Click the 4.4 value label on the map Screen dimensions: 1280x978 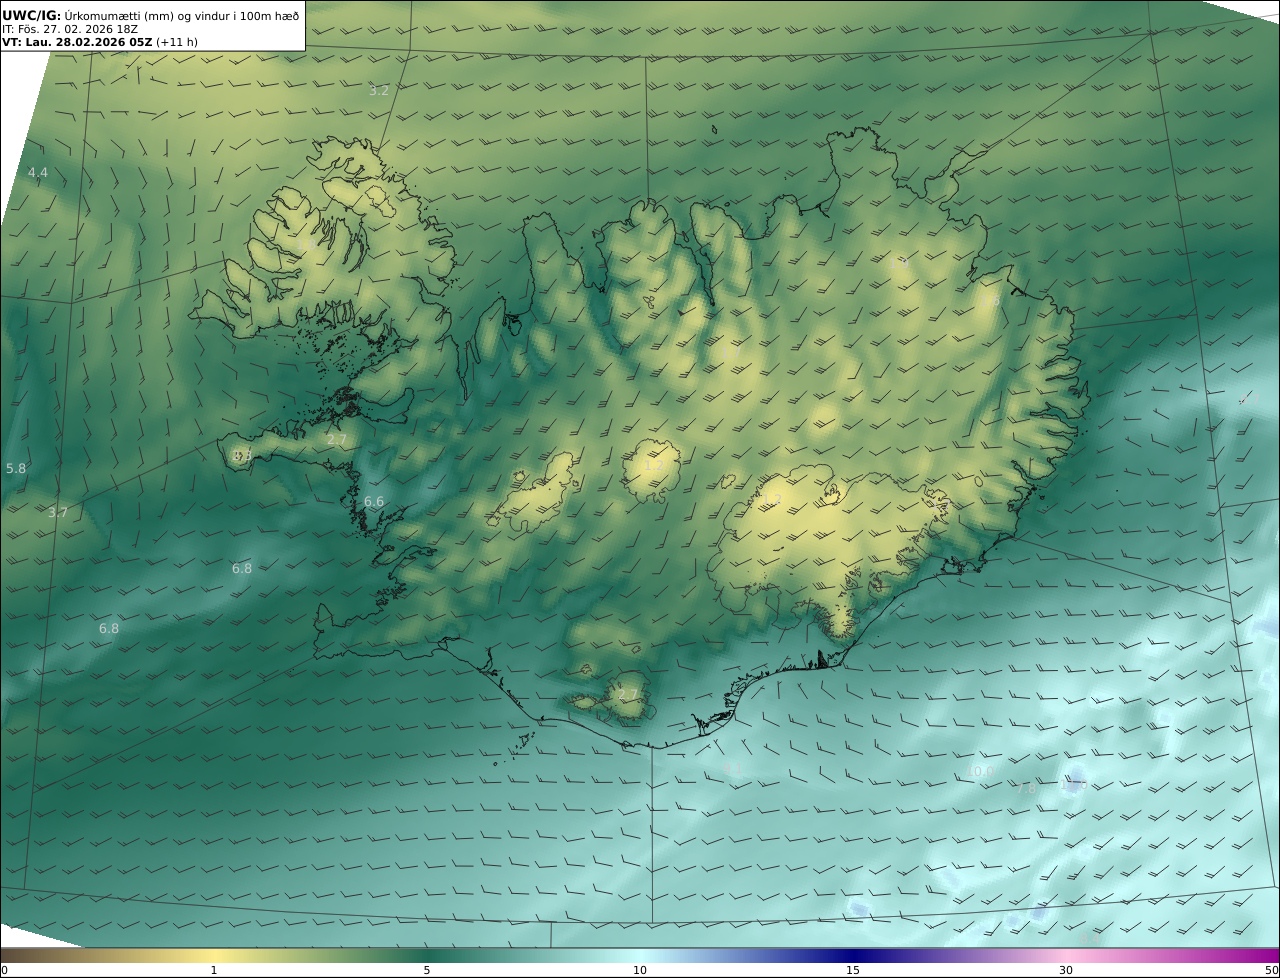[x=38, y=173]
